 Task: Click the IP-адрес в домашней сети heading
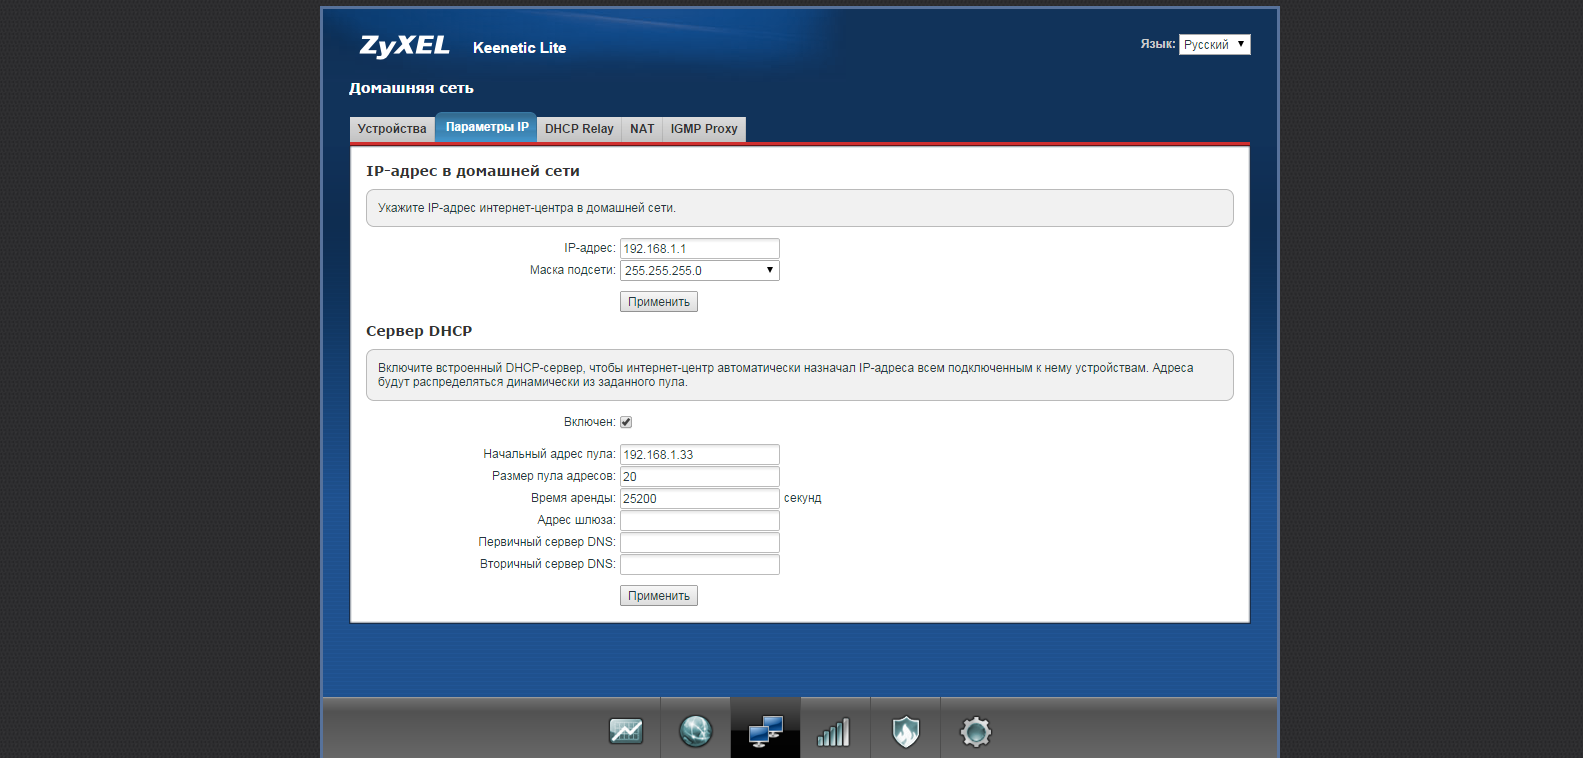(473, 171)
